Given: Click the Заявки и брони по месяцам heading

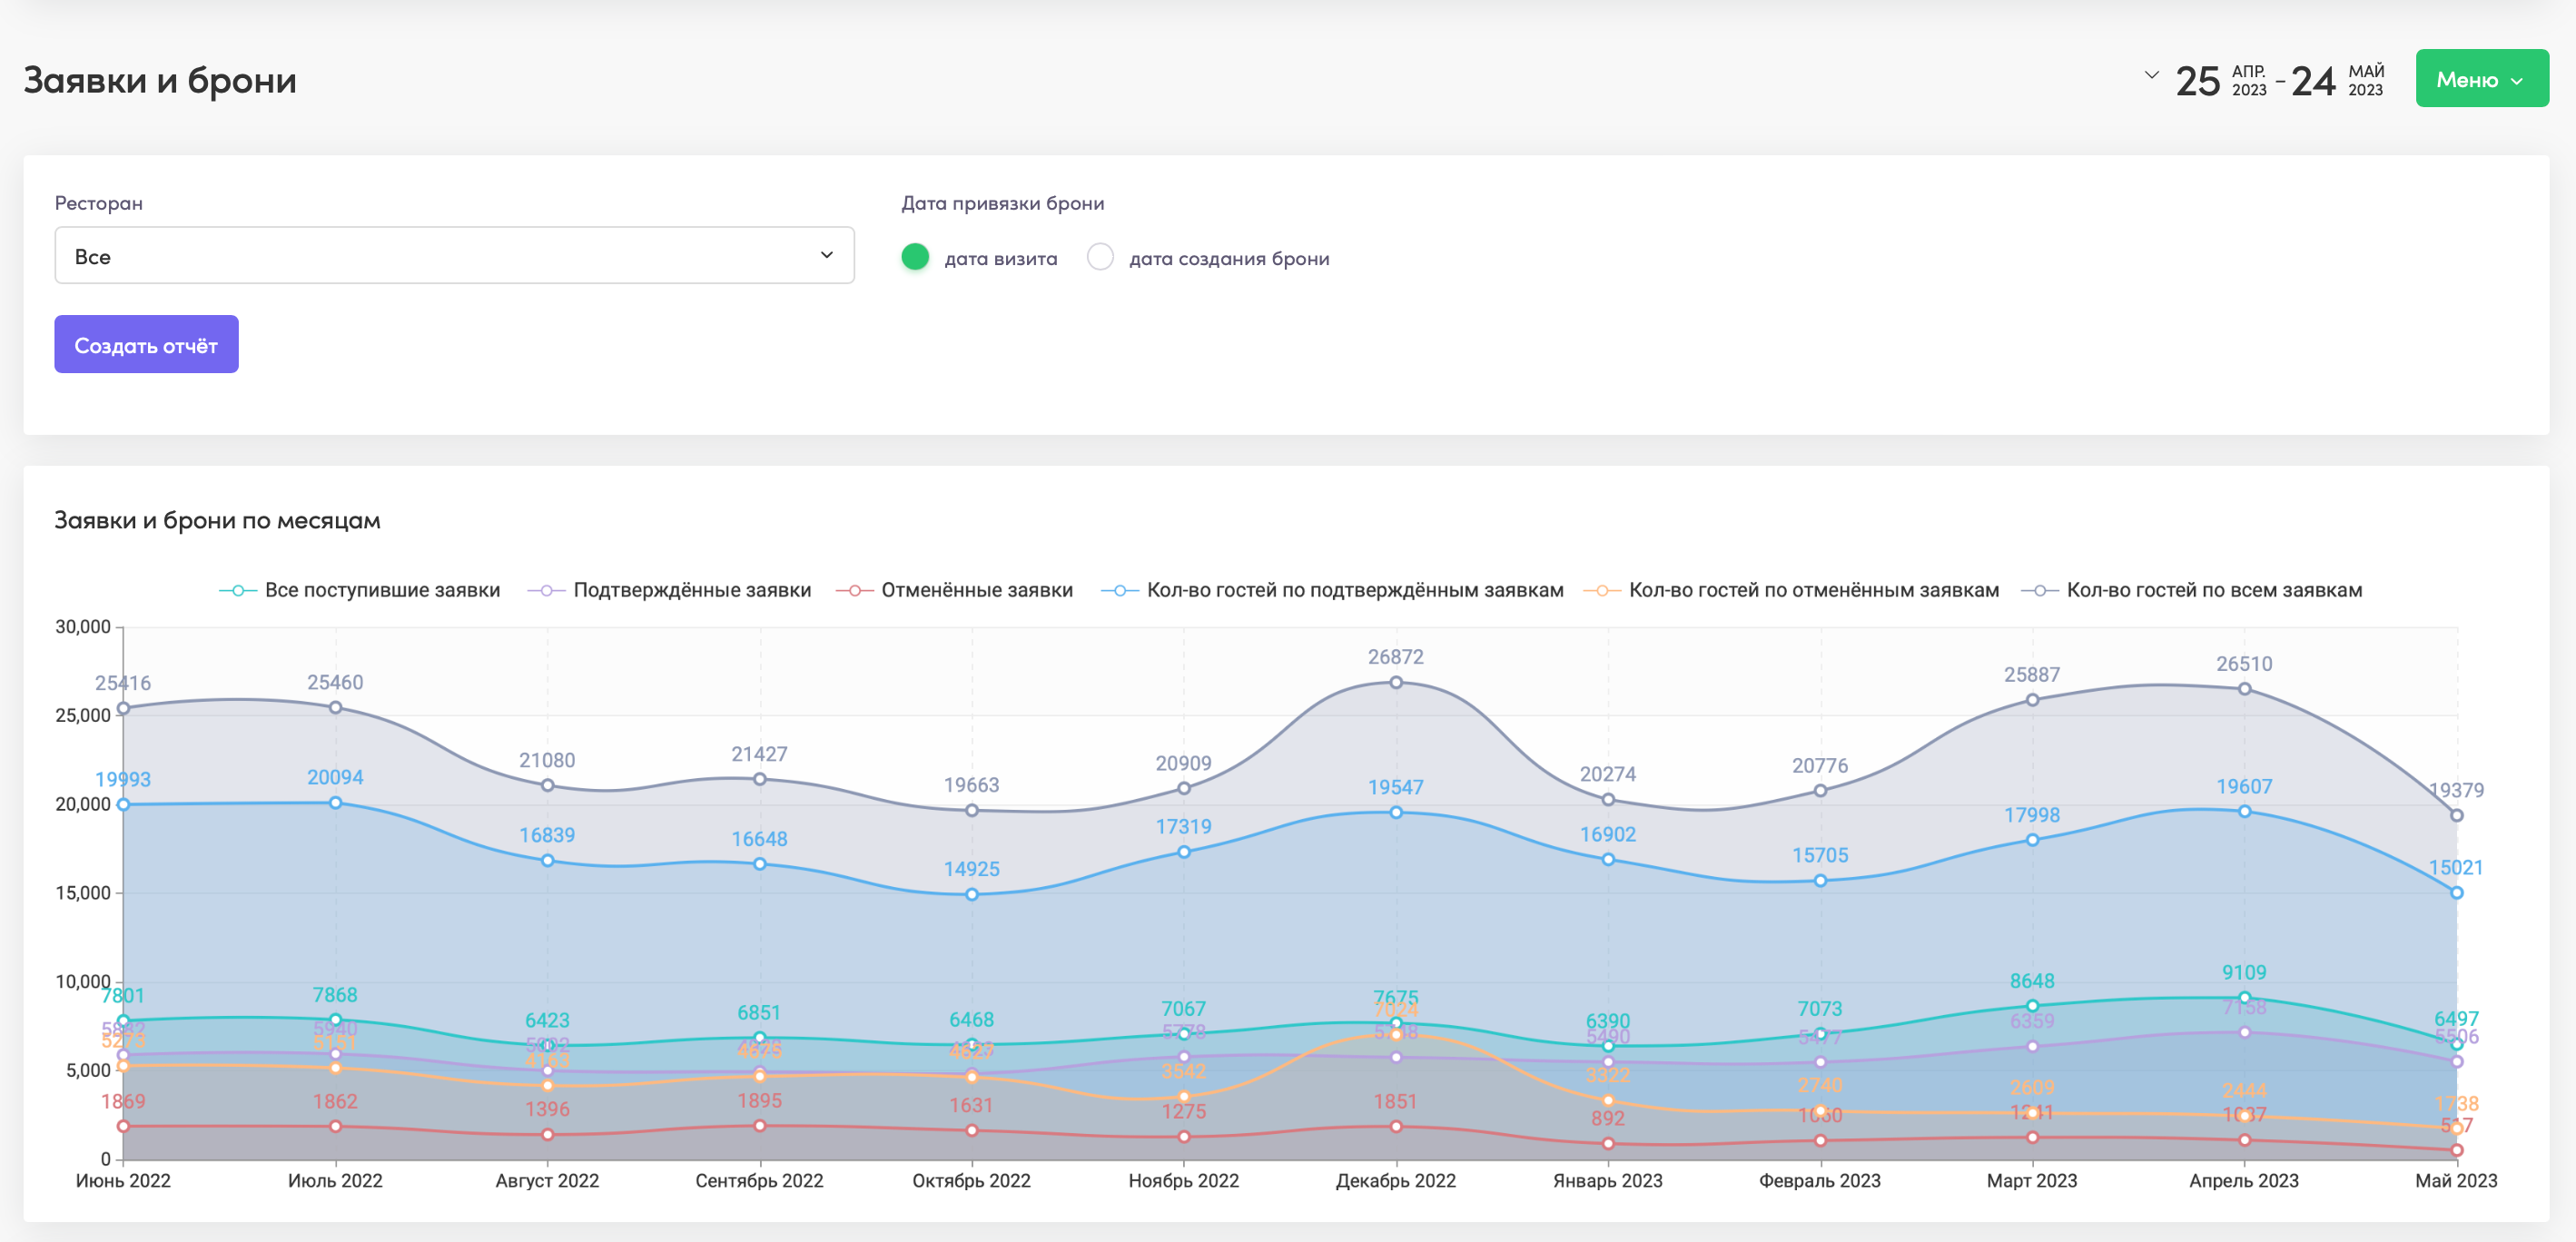Looking at the screenshot, I should tap(217, 520).
